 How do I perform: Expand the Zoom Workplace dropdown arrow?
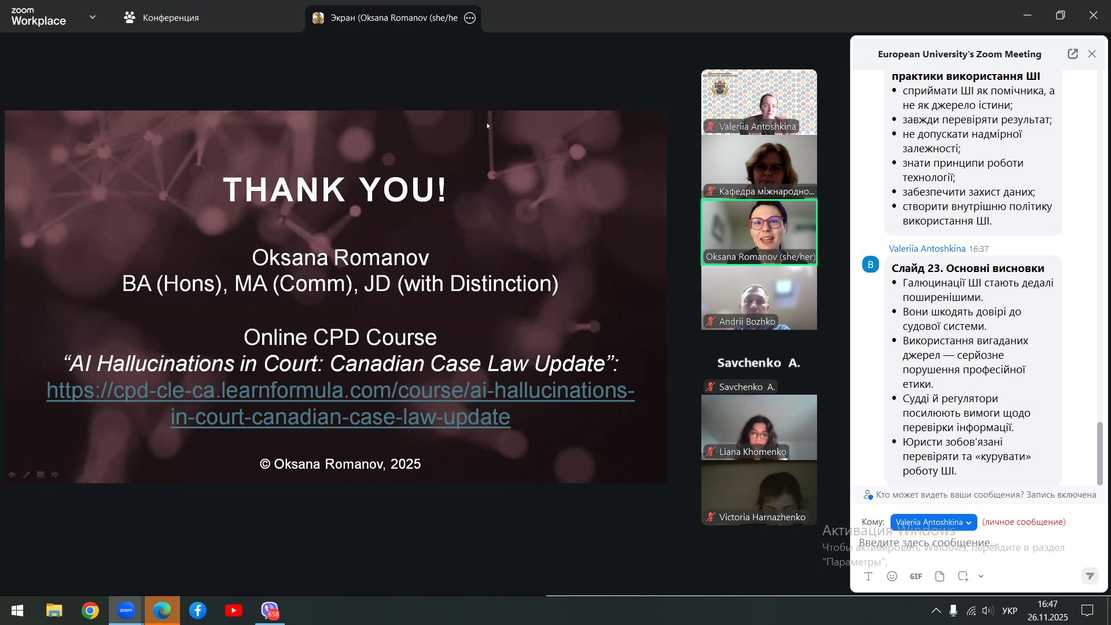click(92, 17)
